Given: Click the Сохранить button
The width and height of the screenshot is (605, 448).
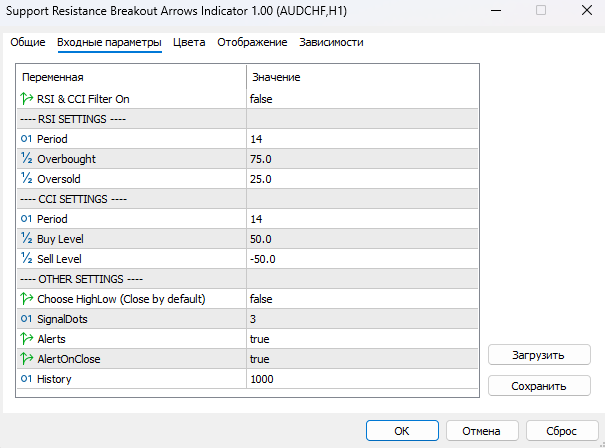Looking at the screenshot, I should [539, 386].
